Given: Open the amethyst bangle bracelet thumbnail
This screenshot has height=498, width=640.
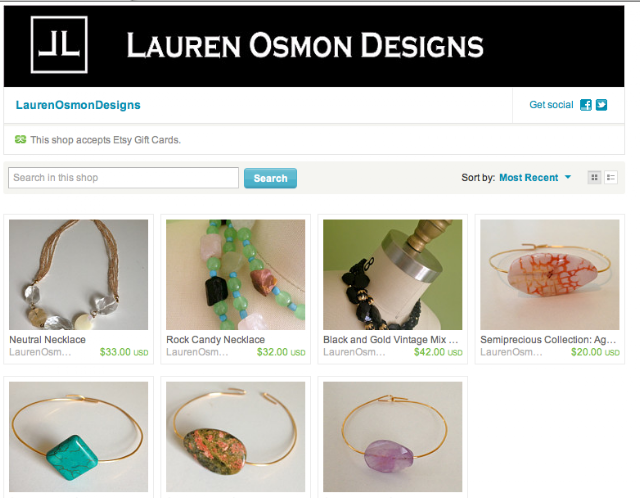Looking at the screenshot, I should [393, 437].
